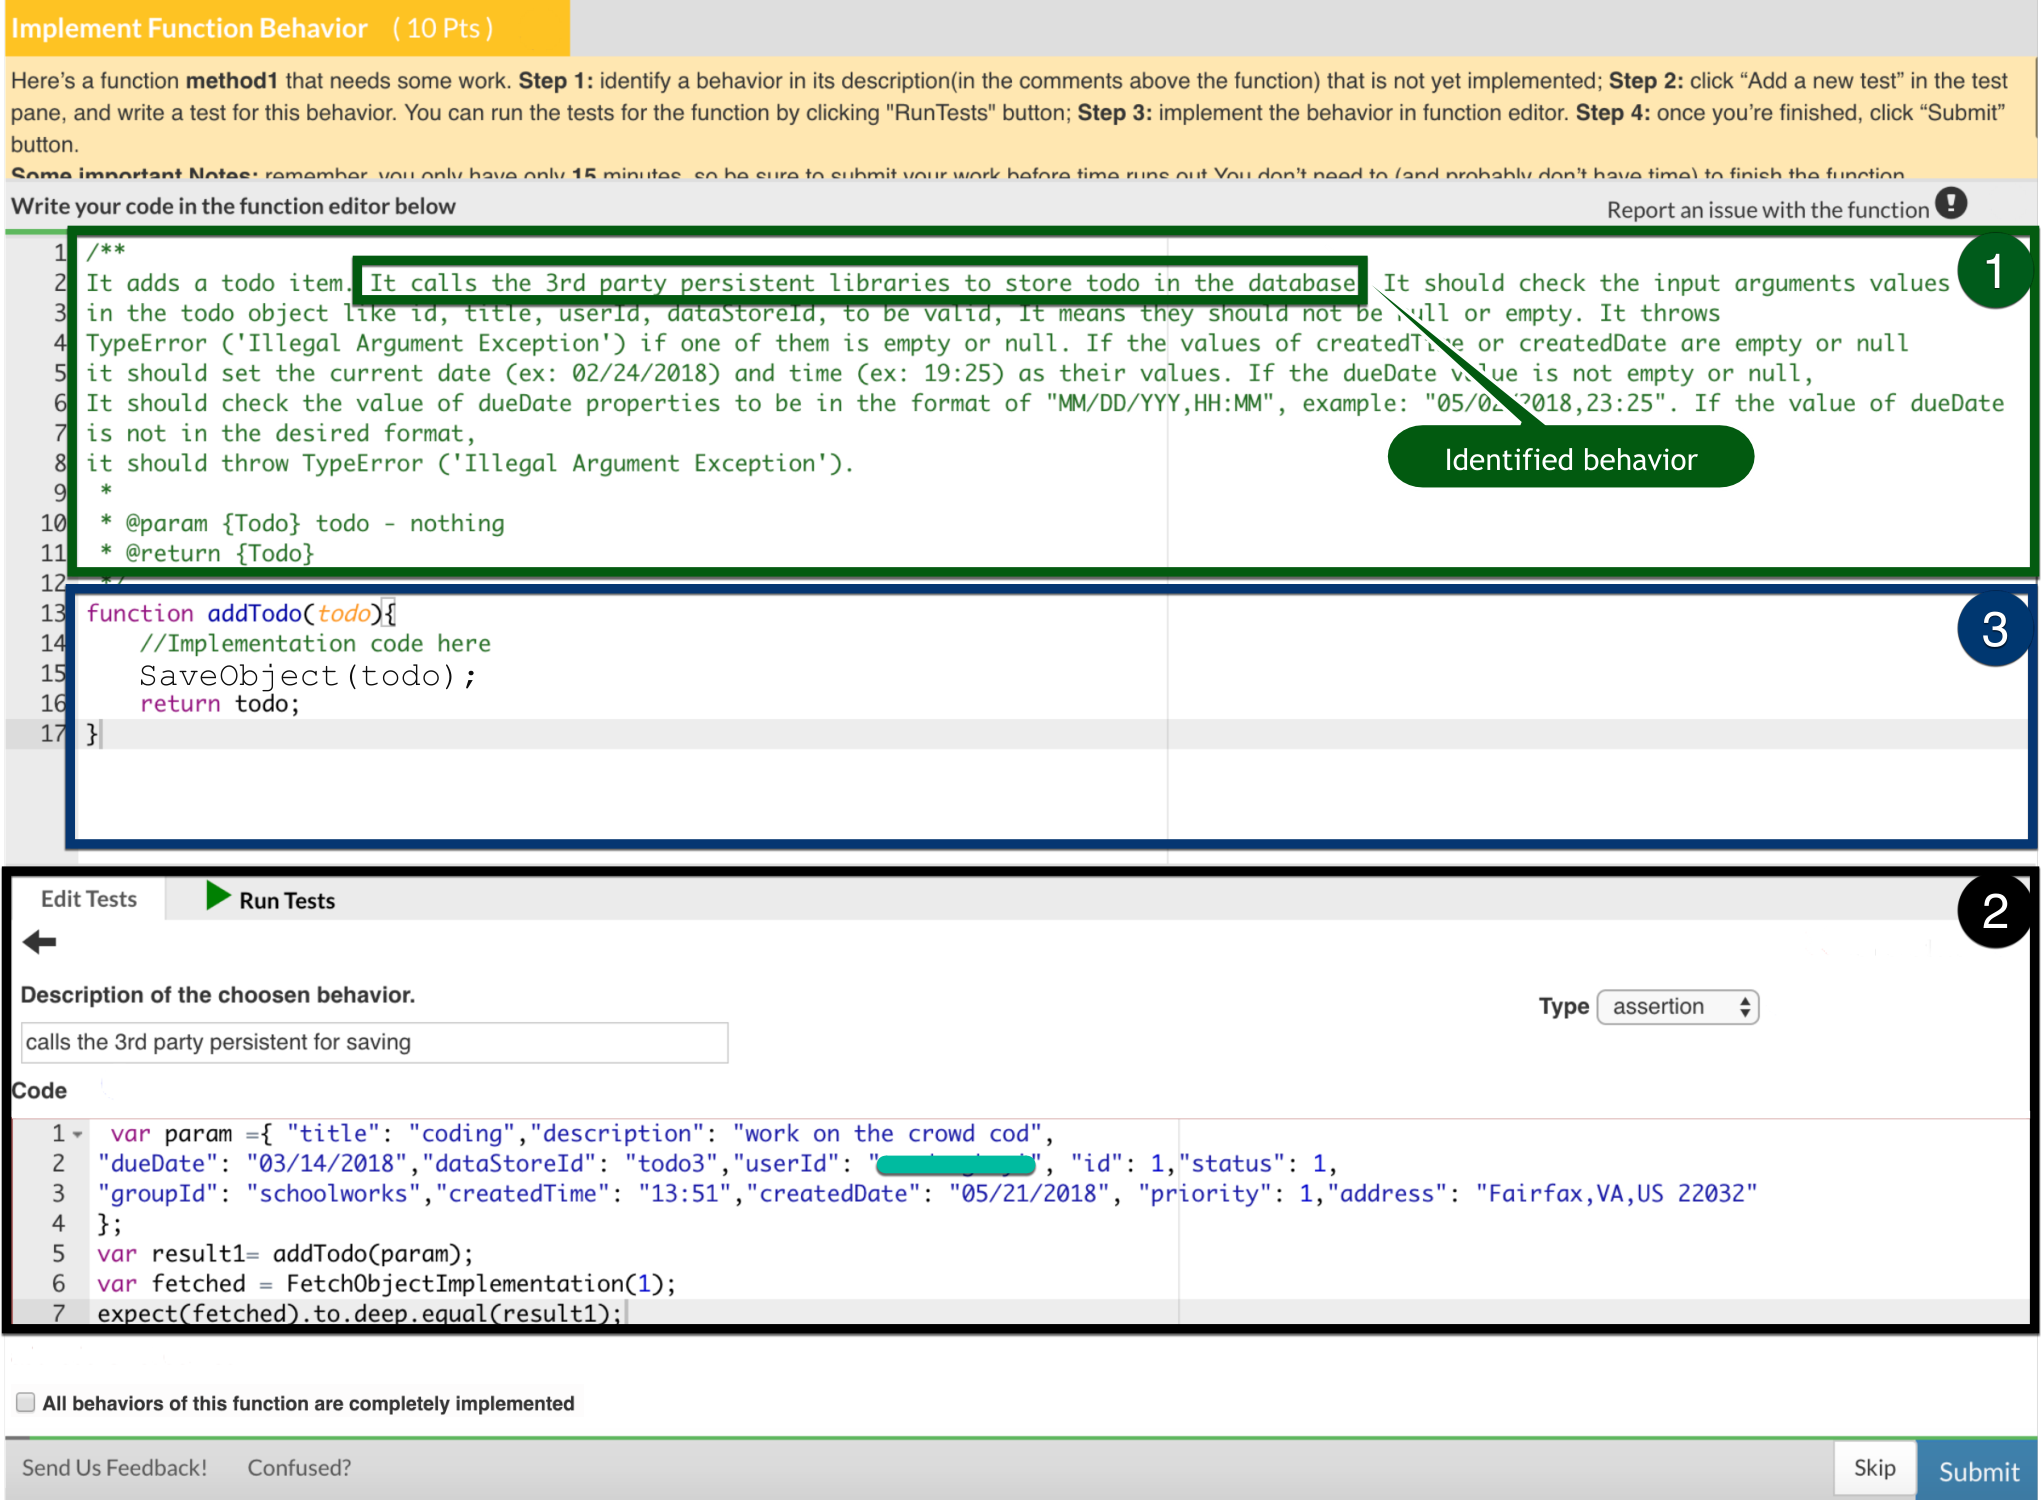Check 'All behaviors of this function are completely implemented'
This screenshot has width=2041, height=1500.
[x=26, y=1402]
